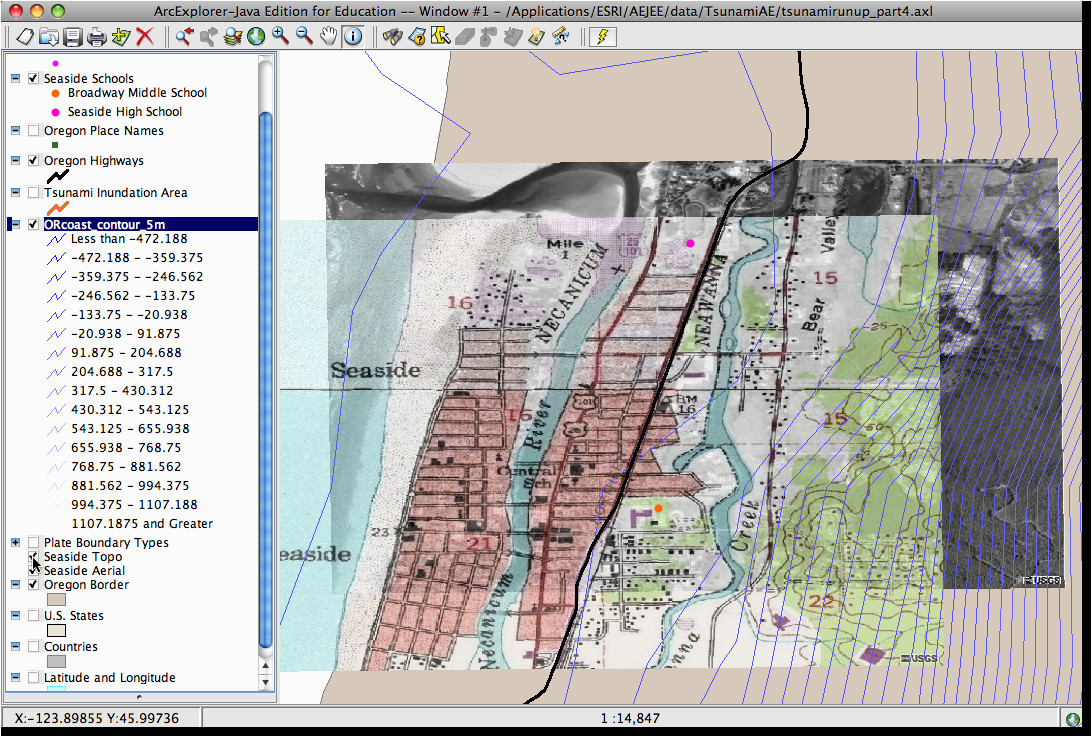Image resolution: width=1092 pixels, height=737 pixels.
Task: Enable the Countries layer checkbox
Action: 33,646
